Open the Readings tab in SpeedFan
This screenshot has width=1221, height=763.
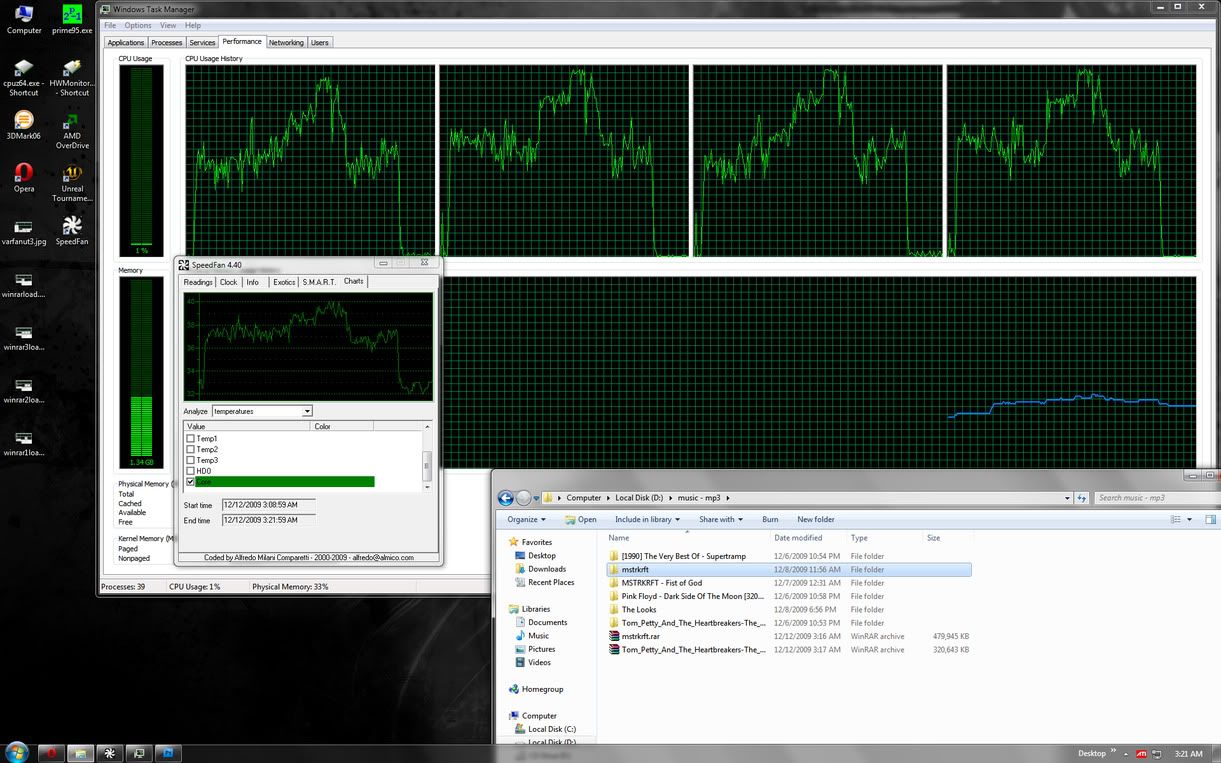(x=198, y=282)
